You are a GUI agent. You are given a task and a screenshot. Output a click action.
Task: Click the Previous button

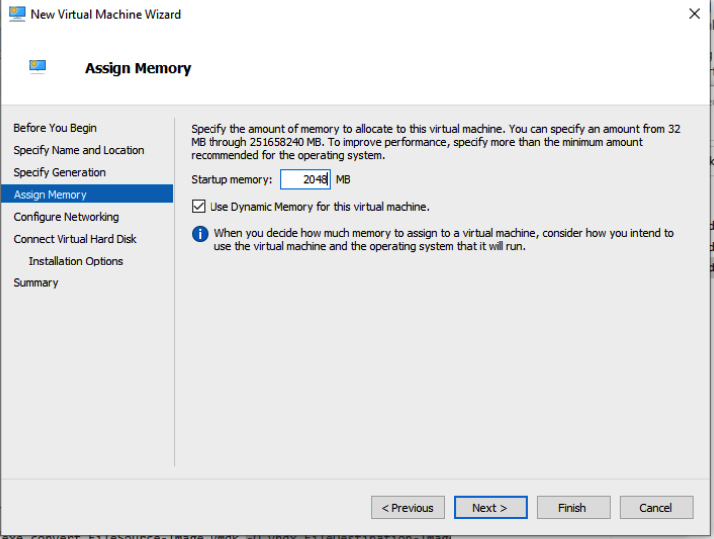coord(408,508)
